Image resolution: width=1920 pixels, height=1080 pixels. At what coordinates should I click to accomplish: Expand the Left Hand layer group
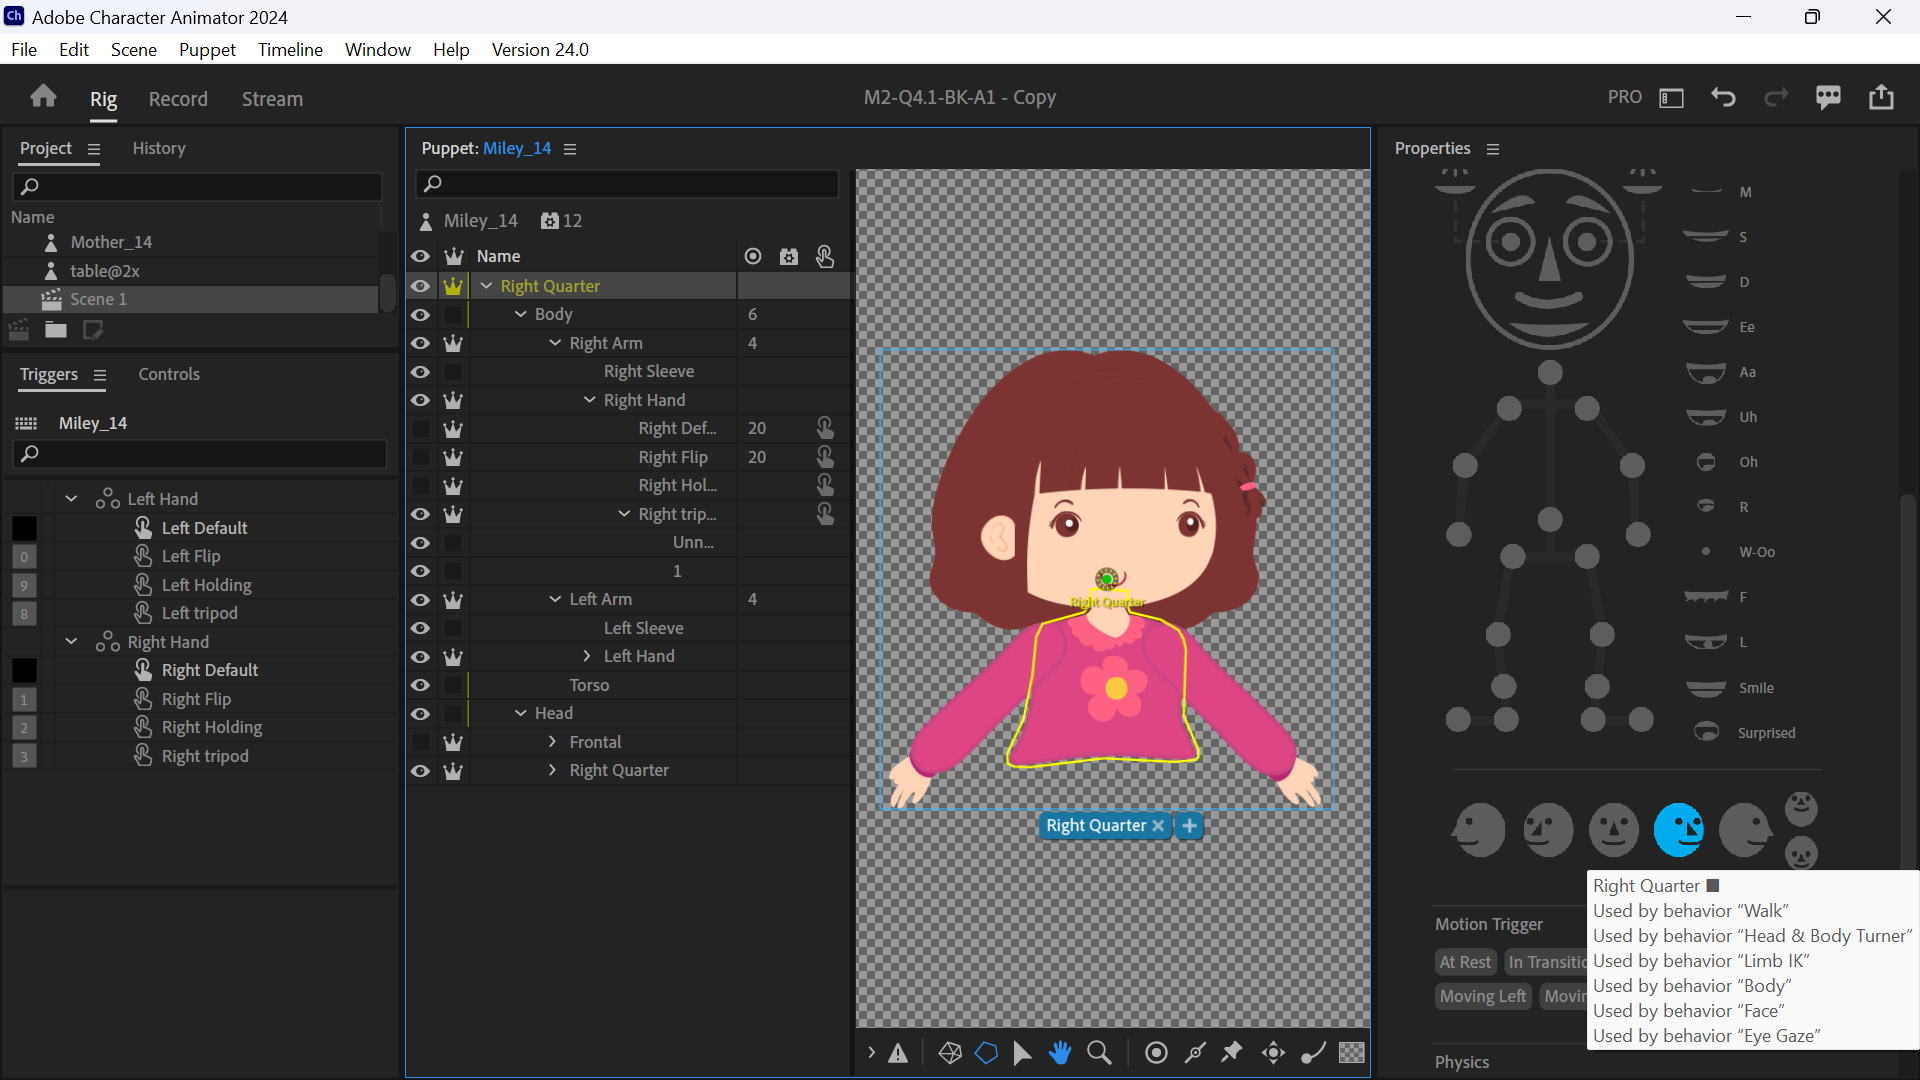(x=586, y=656)
